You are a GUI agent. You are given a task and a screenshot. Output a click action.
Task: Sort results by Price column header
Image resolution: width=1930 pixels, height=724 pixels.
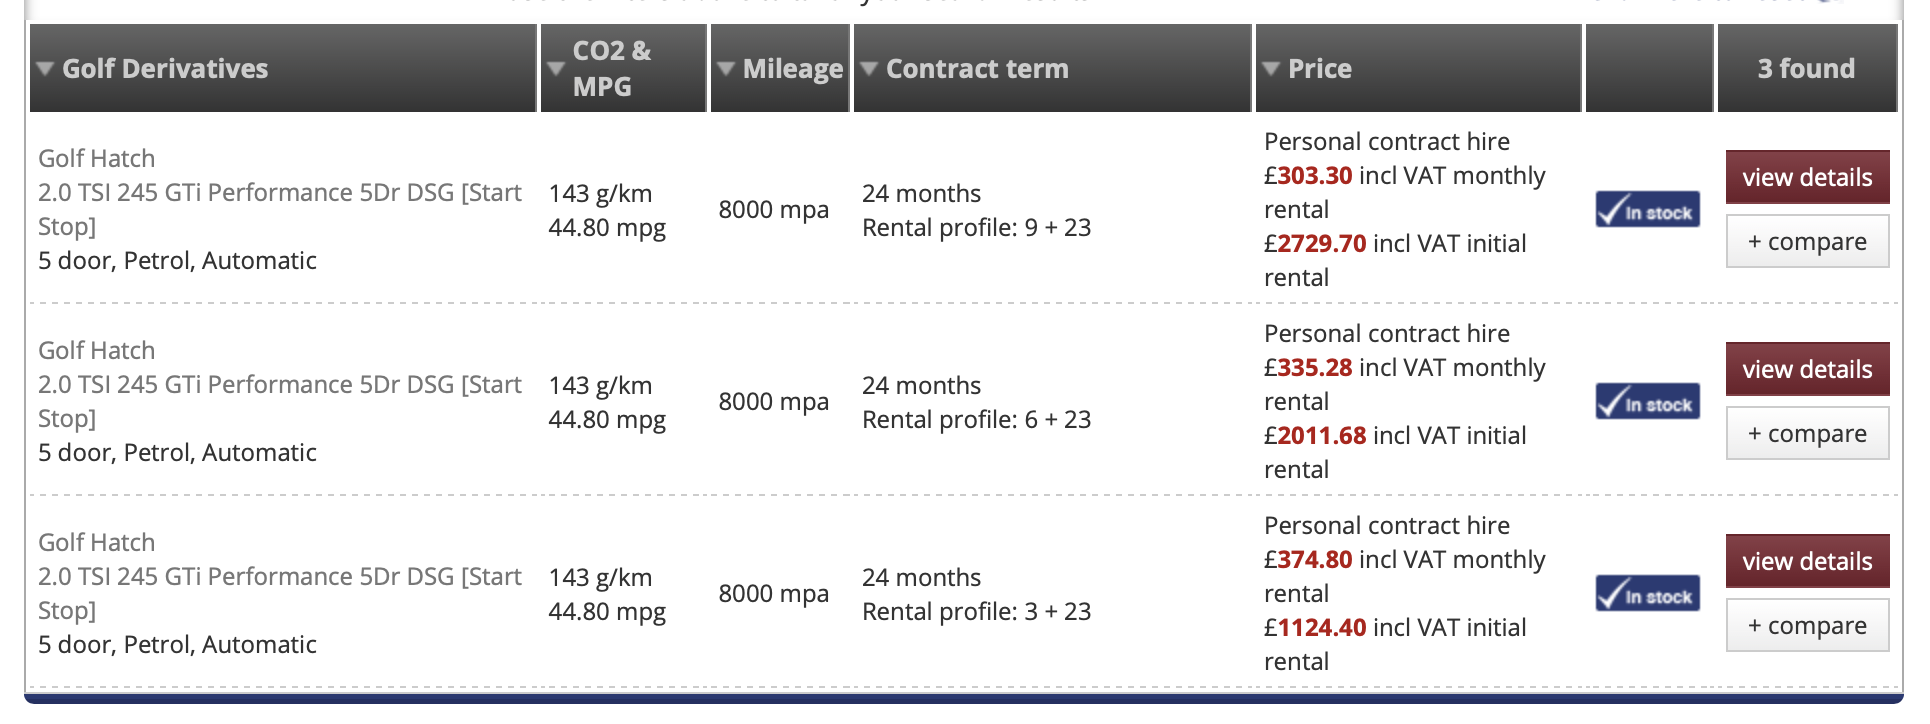(1319, 69)
